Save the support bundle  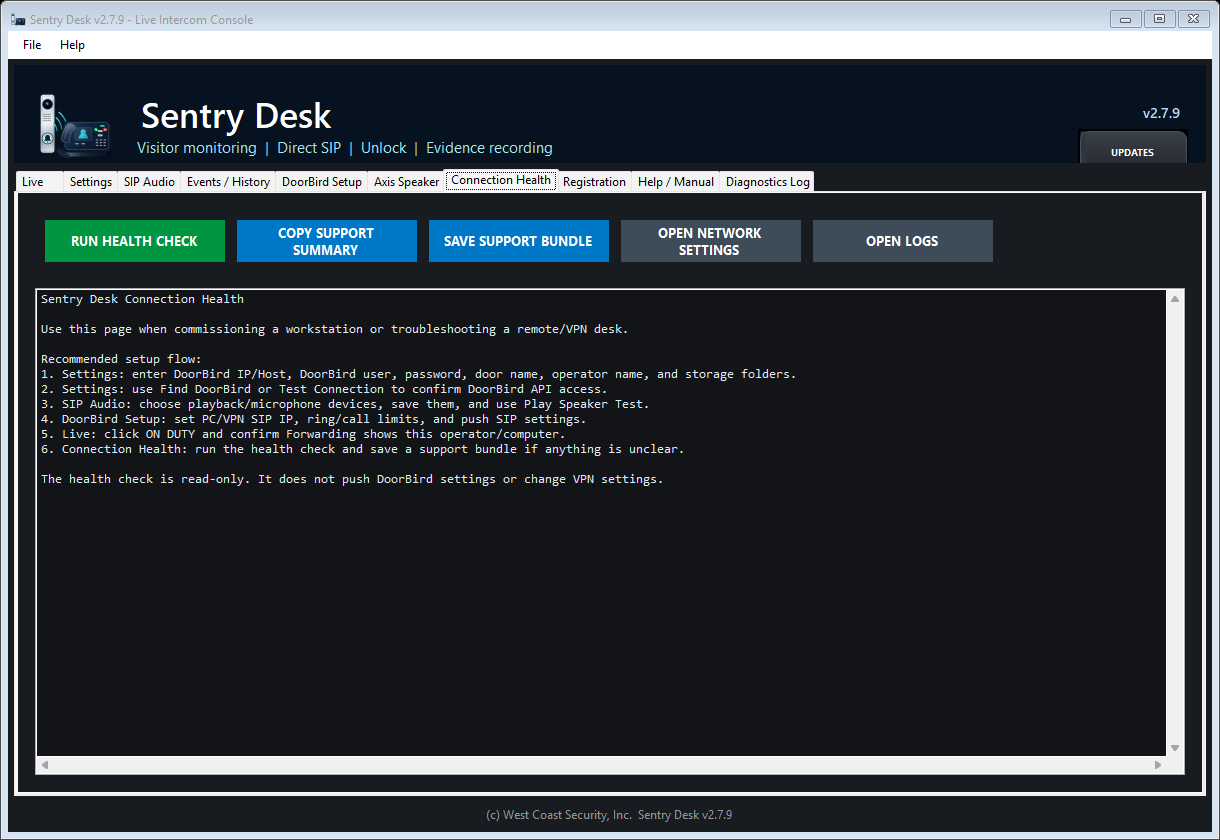pos(519,241)
